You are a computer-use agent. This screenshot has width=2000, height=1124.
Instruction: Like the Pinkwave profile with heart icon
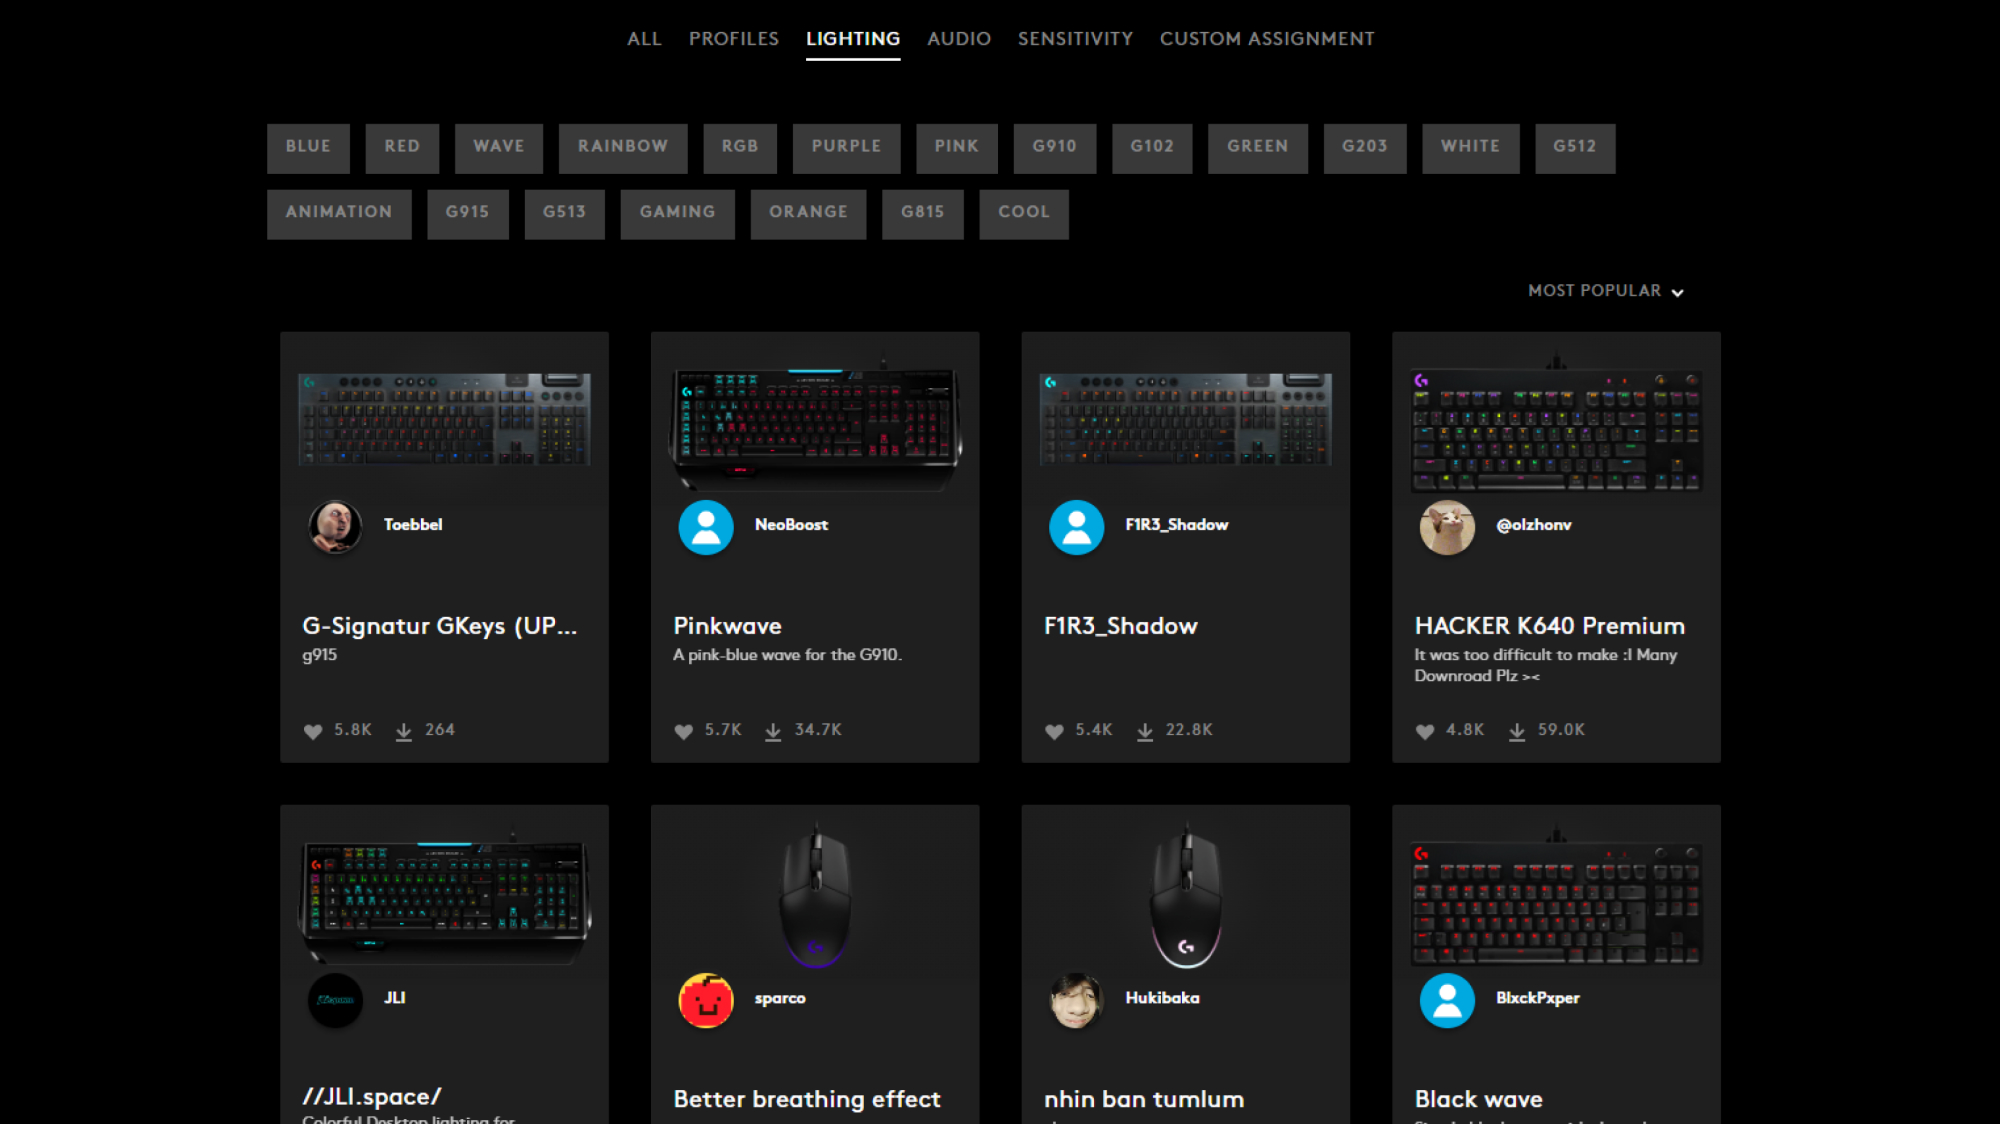click(x=683, y=731)
